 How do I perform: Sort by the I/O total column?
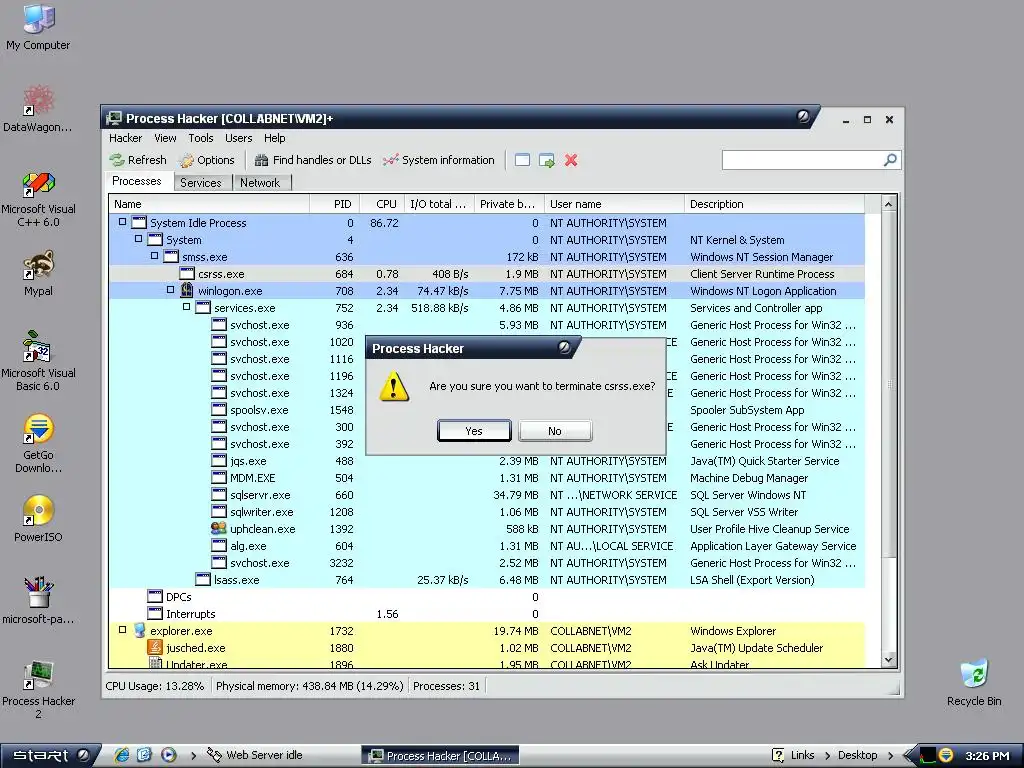pos(440,204)
